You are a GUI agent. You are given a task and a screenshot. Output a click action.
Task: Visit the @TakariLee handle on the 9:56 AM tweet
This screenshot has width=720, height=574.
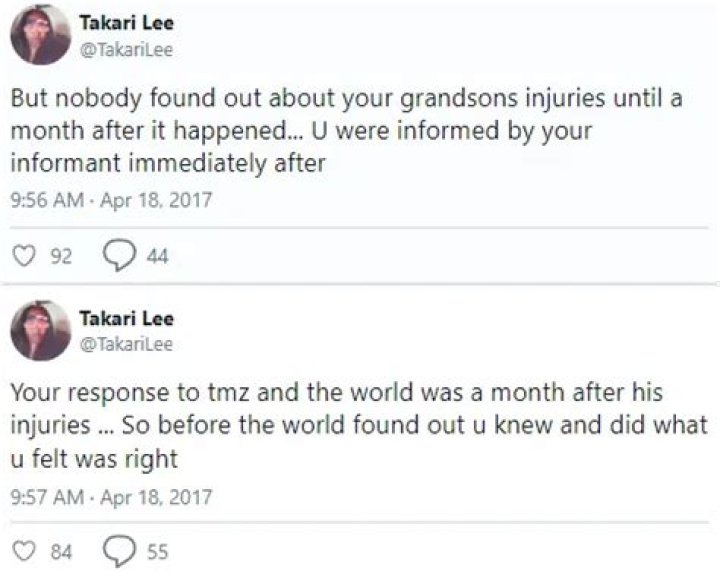coord(126,51)
